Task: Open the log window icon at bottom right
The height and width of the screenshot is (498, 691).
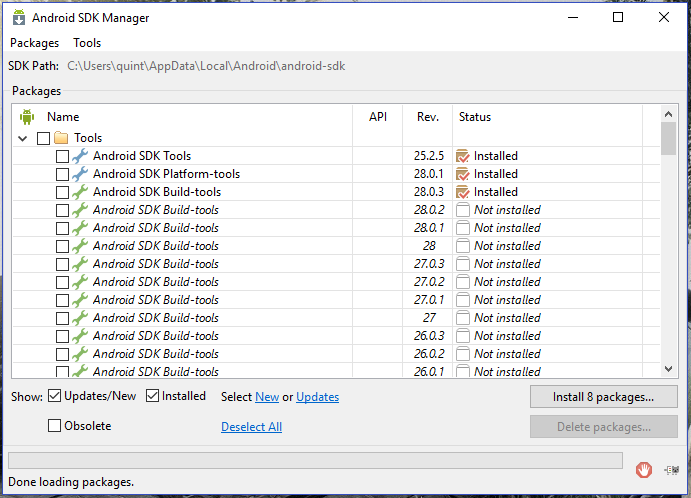Action: click(670, 469)
